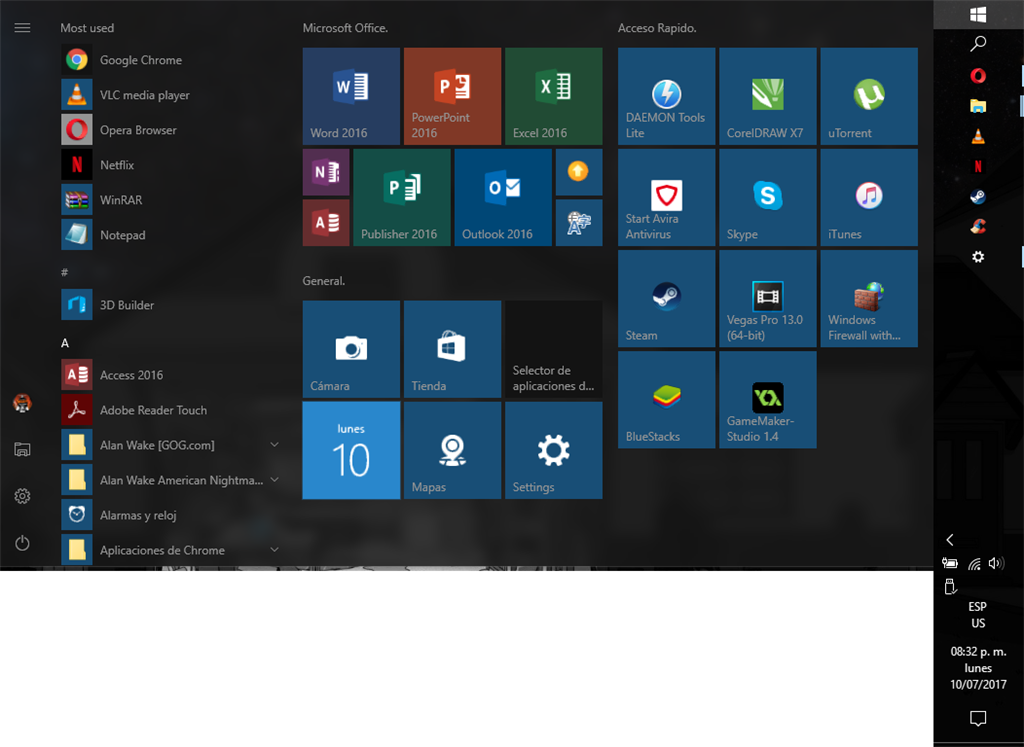Viewport: 1024px width, 747px height.
Task: Open the Settings tile in General group
Action: pos(554,451)
